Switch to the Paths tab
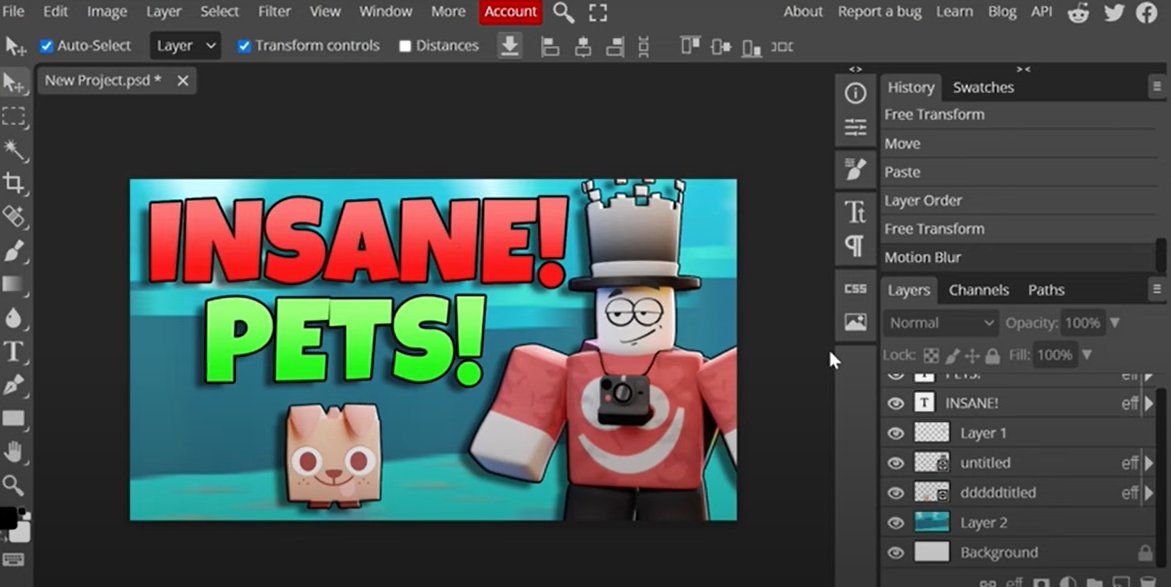Viewport: 1171px width, 587px height. 1046,290
